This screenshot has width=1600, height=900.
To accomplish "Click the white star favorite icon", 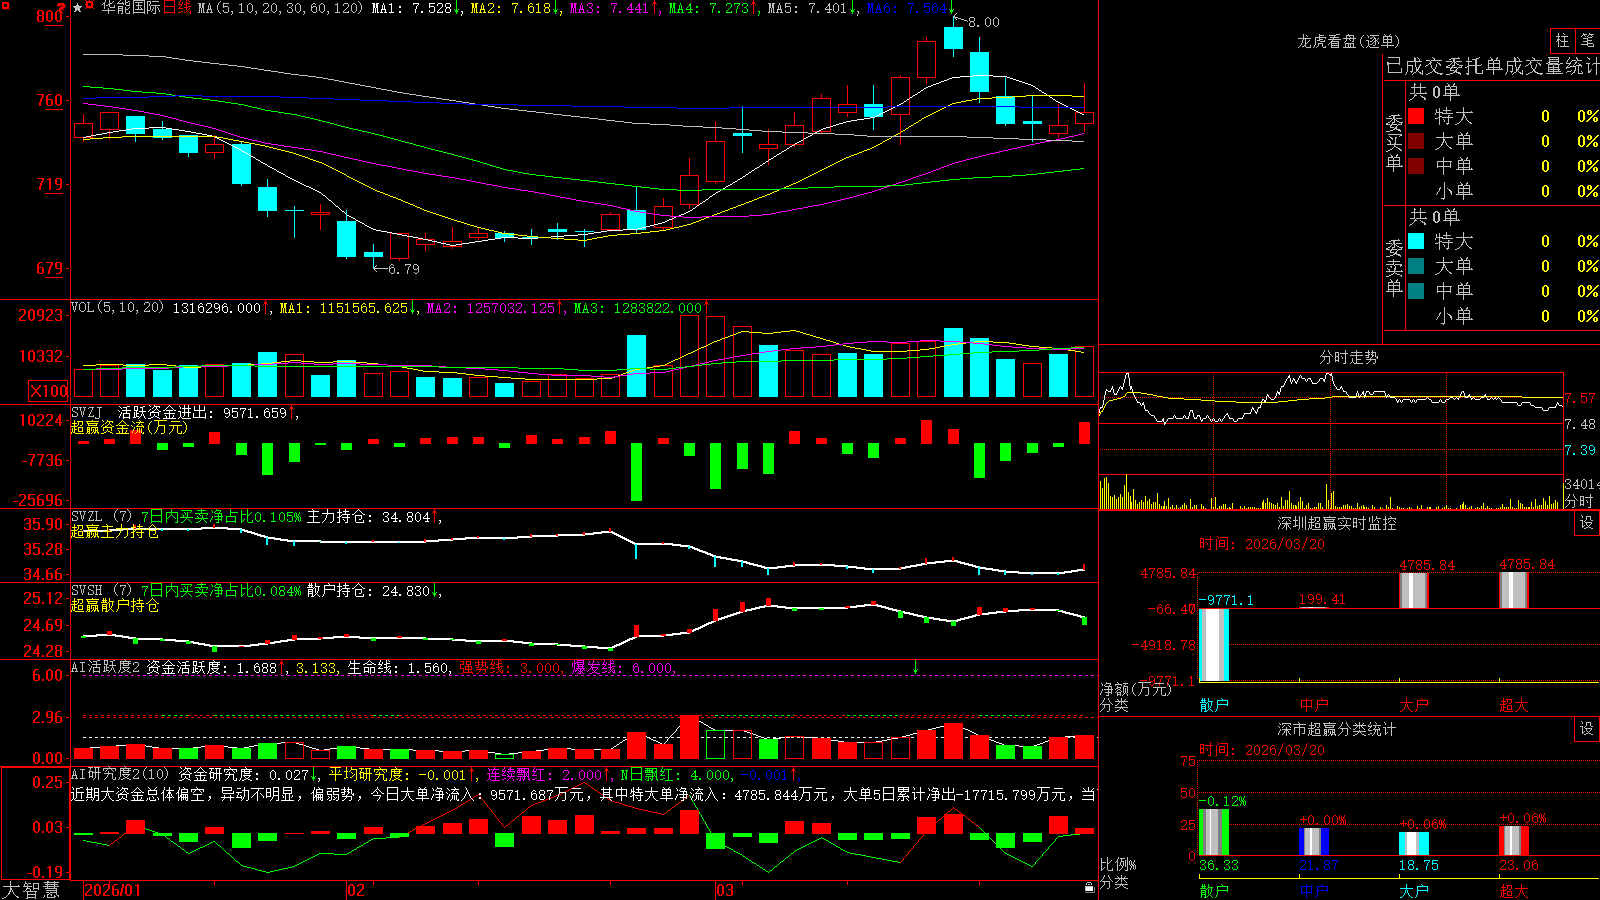I will 77,8.
